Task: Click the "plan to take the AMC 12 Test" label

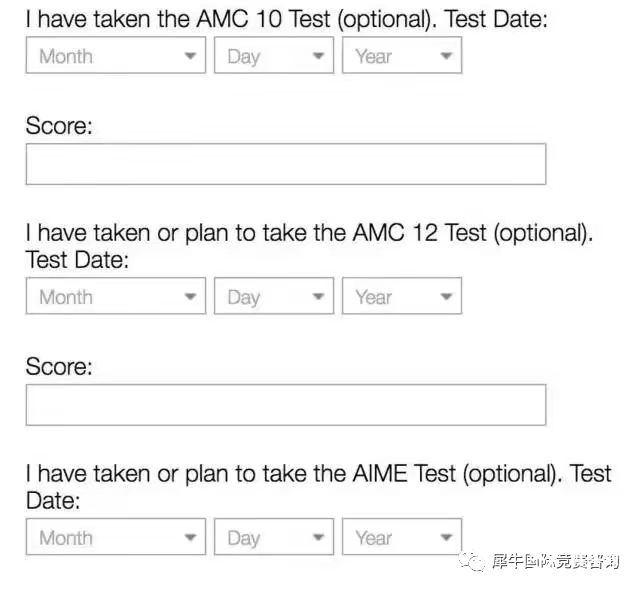Action: [x=300, y=233]
